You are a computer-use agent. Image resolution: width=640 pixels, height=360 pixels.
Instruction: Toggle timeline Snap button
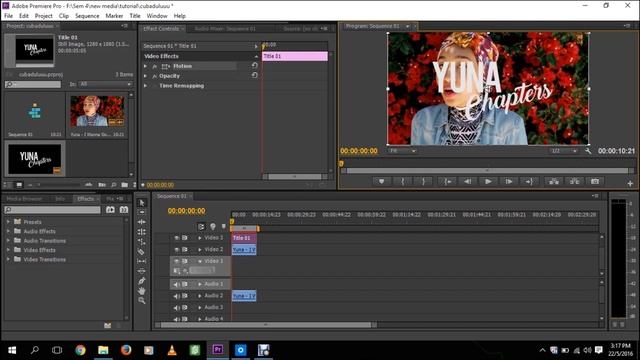tap(201, 227)
